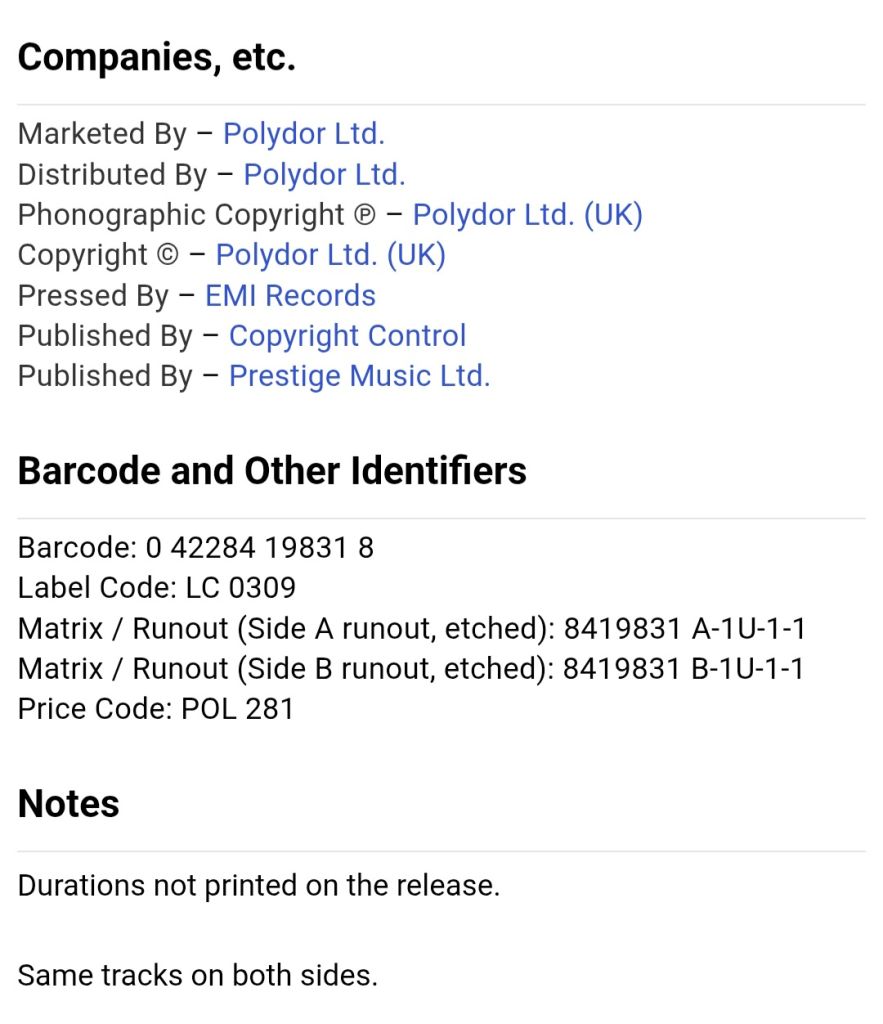This screenshot has height=1024, width=883.
Task: Click the Phonographic Copyright ℗ label text
Action: point(197,215)
